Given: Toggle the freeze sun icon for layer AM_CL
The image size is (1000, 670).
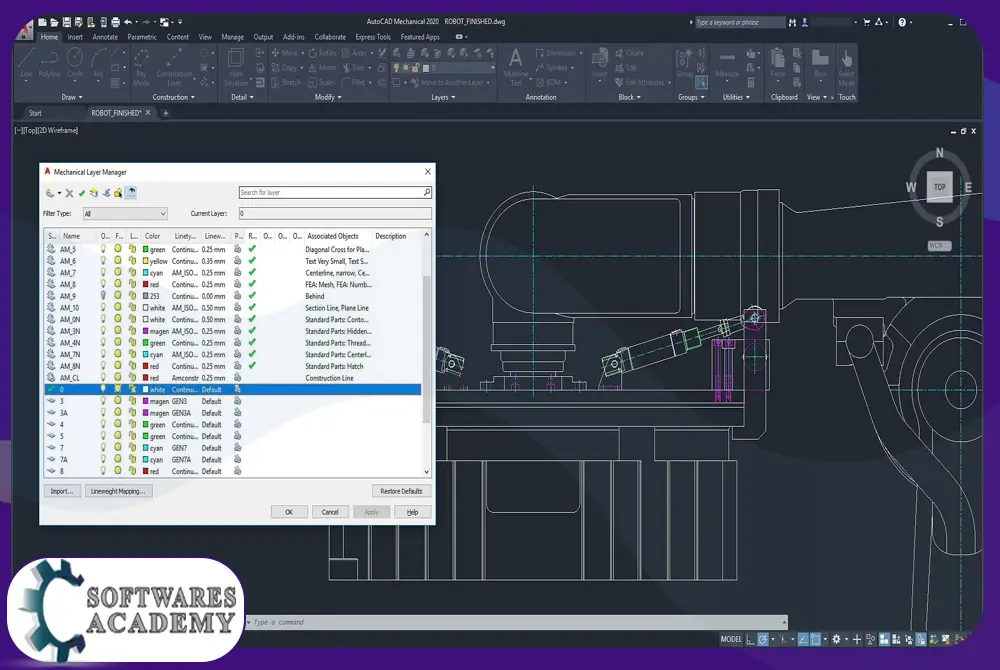Looking at the screenshot, I should pyautogui.click(x=118, y=377).
